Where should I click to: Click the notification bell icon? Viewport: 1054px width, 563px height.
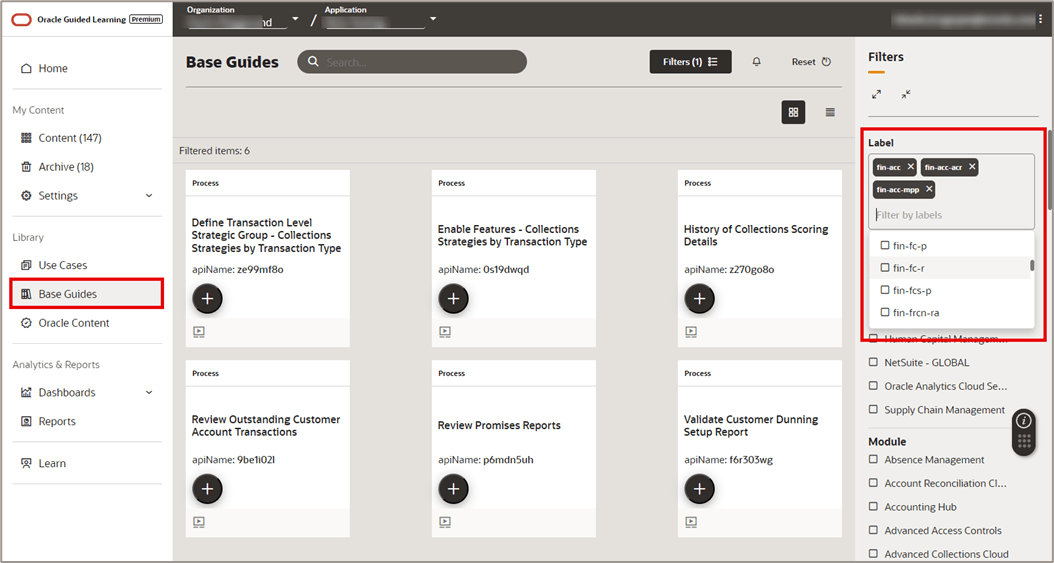[756, 62]
